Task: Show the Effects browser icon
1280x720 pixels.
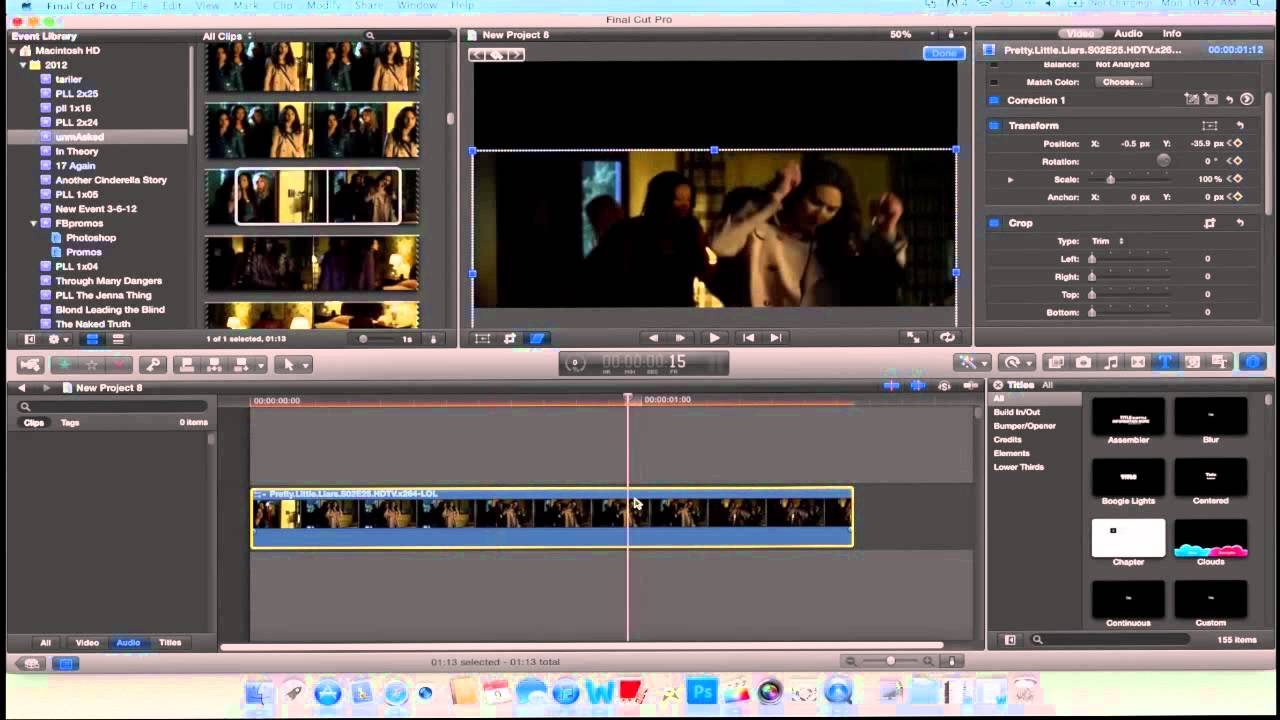Action: tap(1056, 362)
